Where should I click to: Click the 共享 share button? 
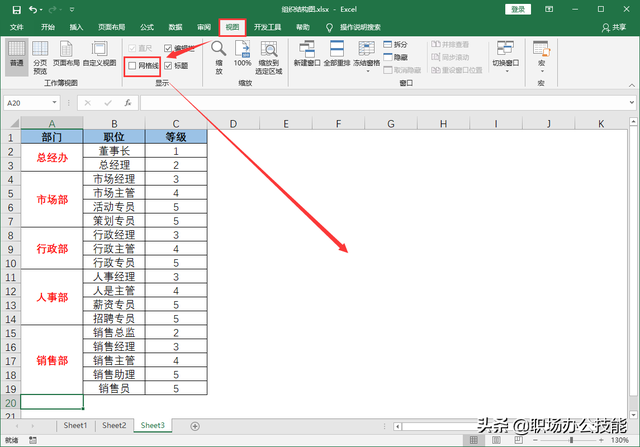614,27
